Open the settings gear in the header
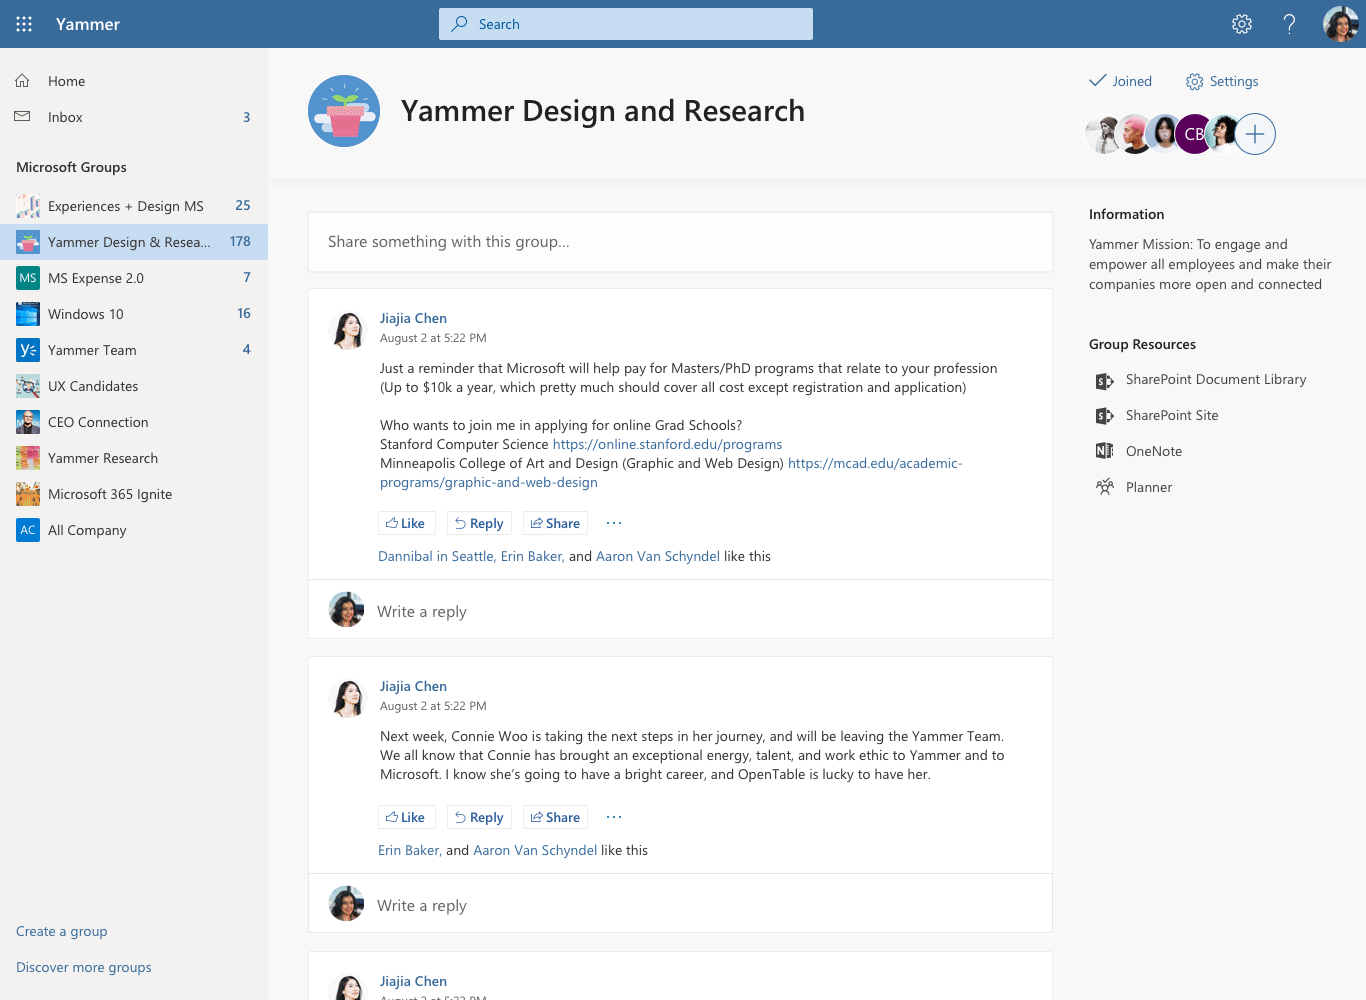The width and height of the screenshot is (1366, 1000). pyautogui.click(x=1242, y=24)
